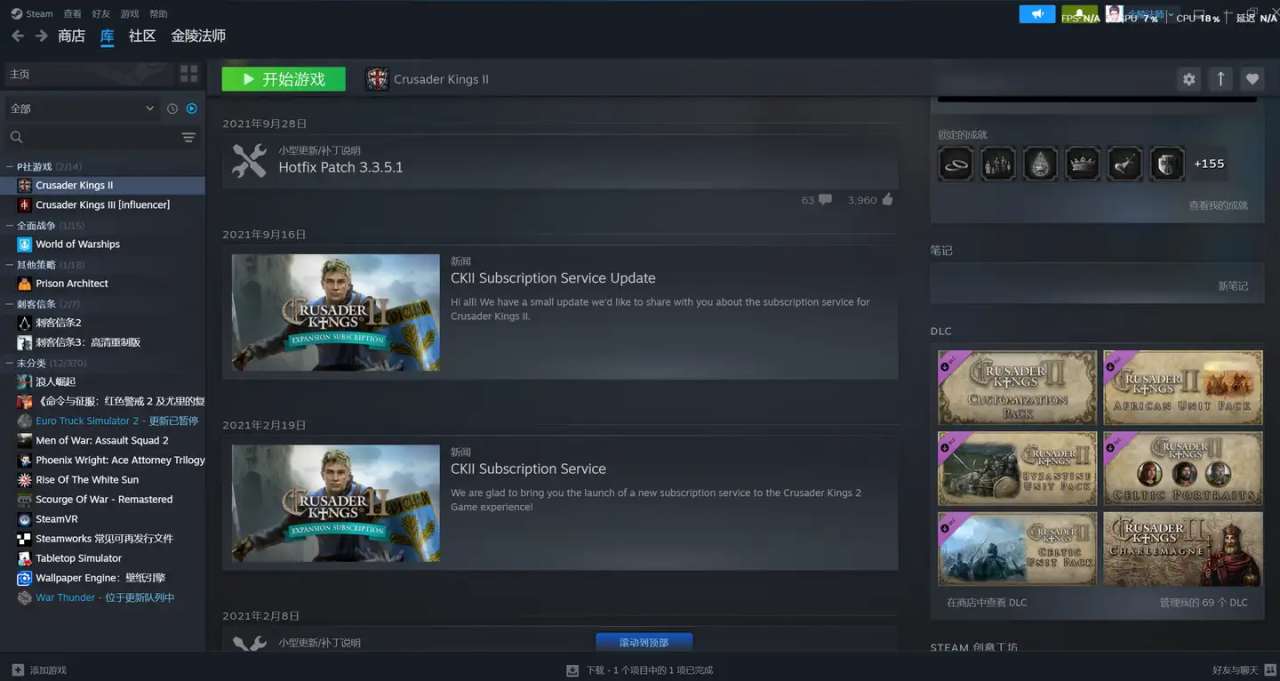Open the megaphone announcements button

tap(1037, 14)
